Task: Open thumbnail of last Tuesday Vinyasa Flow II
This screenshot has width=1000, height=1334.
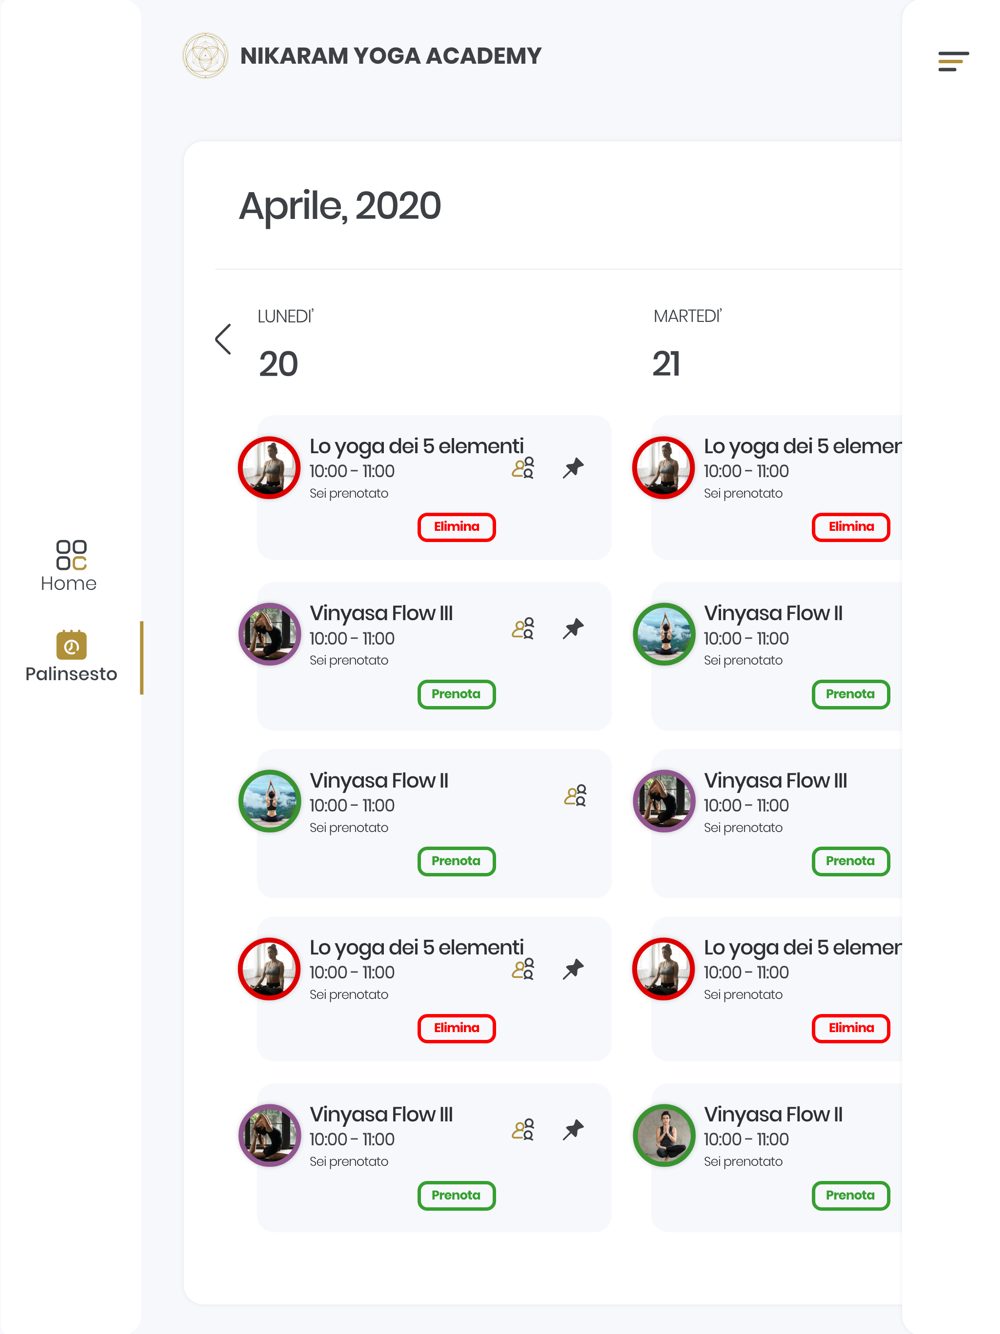Action: click(x=664, y=1135)
